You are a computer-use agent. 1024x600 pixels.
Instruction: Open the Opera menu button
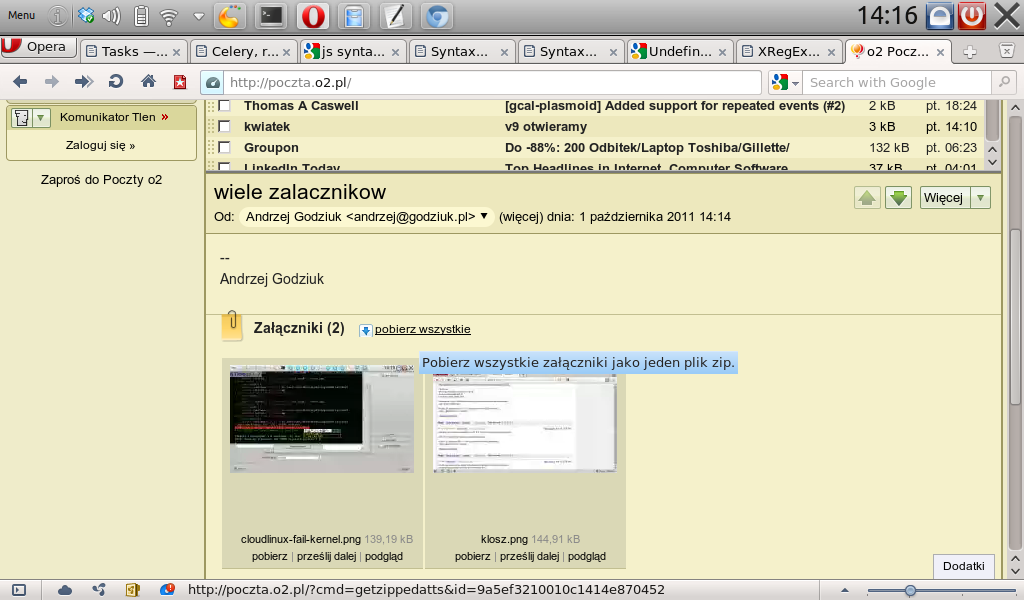tap(36, 47)
